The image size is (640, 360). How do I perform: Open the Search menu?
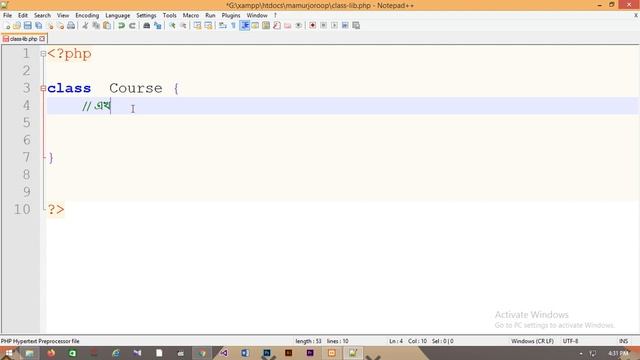pyautogui.click(x=42, y=16)
